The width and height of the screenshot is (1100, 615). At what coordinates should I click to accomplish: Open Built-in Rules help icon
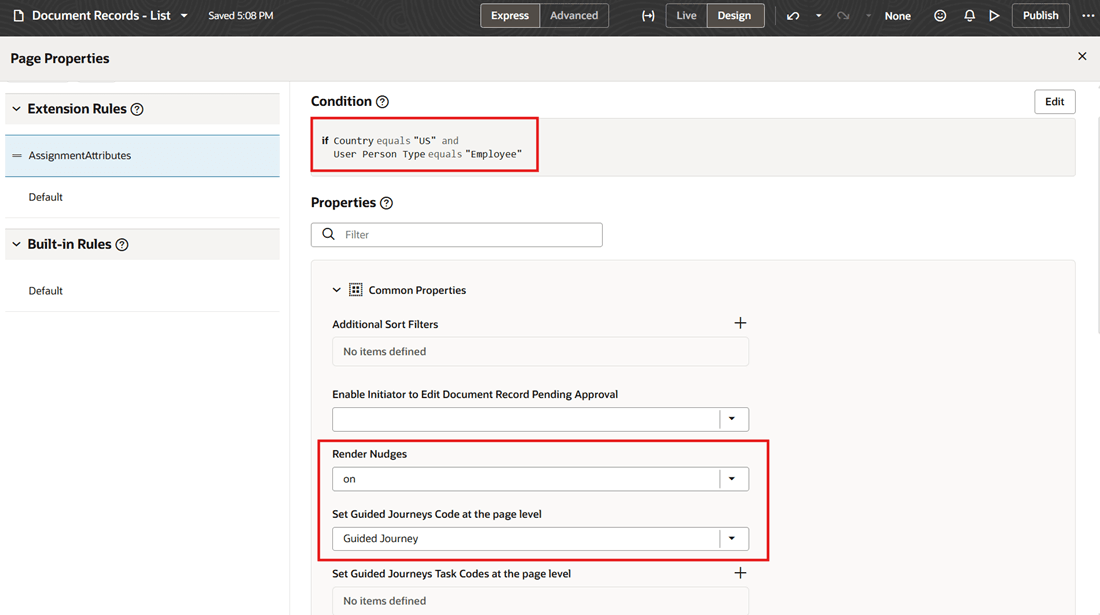click(122, 245)
